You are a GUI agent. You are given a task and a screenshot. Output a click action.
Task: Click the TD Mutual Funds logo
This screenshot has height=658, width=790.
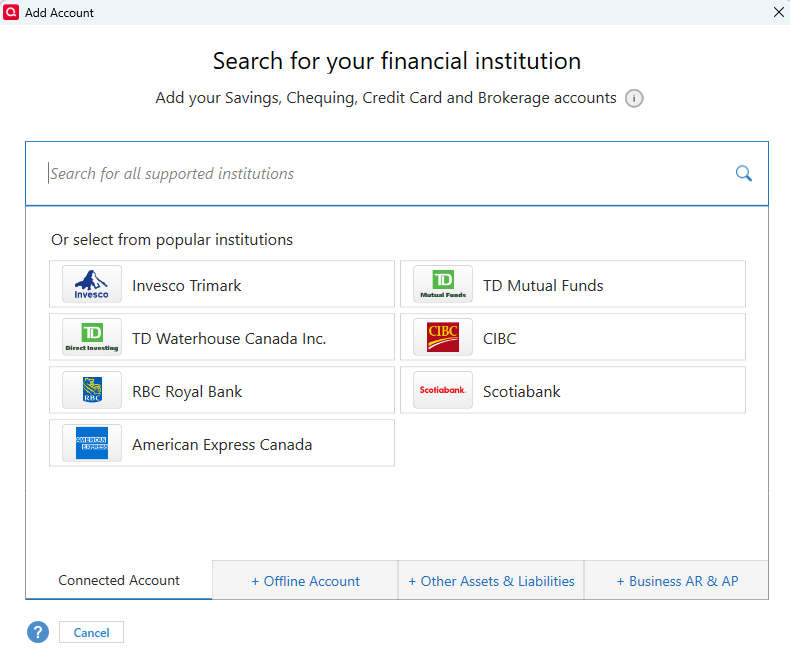(443, 285)
